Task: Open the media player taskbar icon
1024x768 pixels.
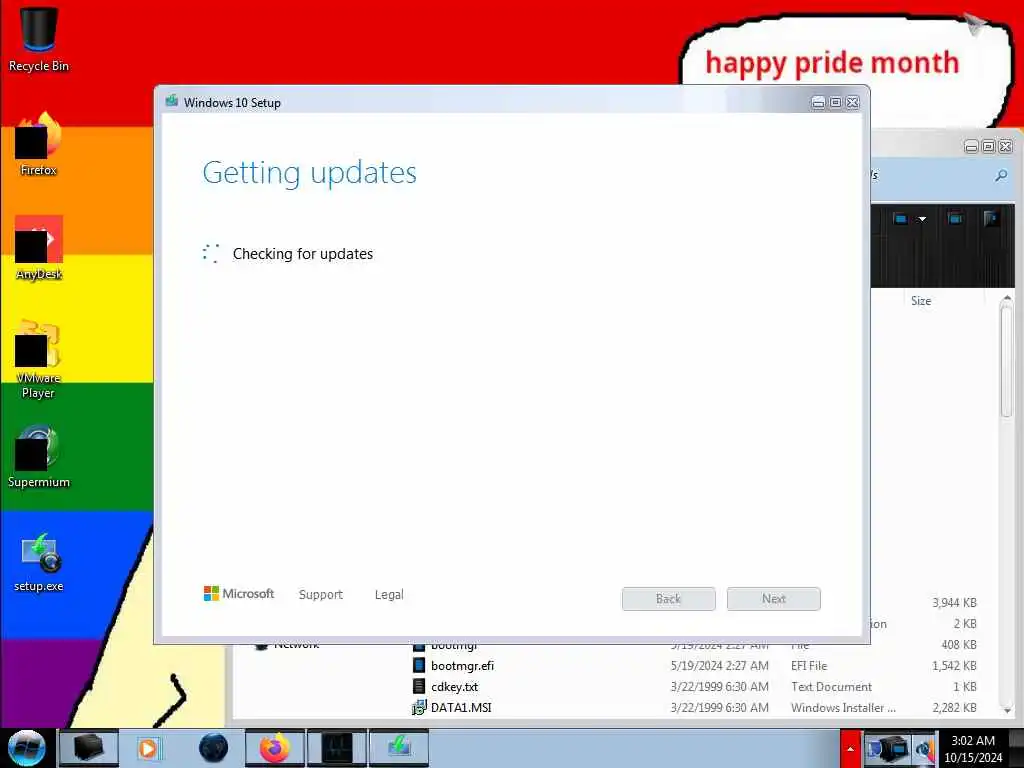Action: (x=149, y=748)
